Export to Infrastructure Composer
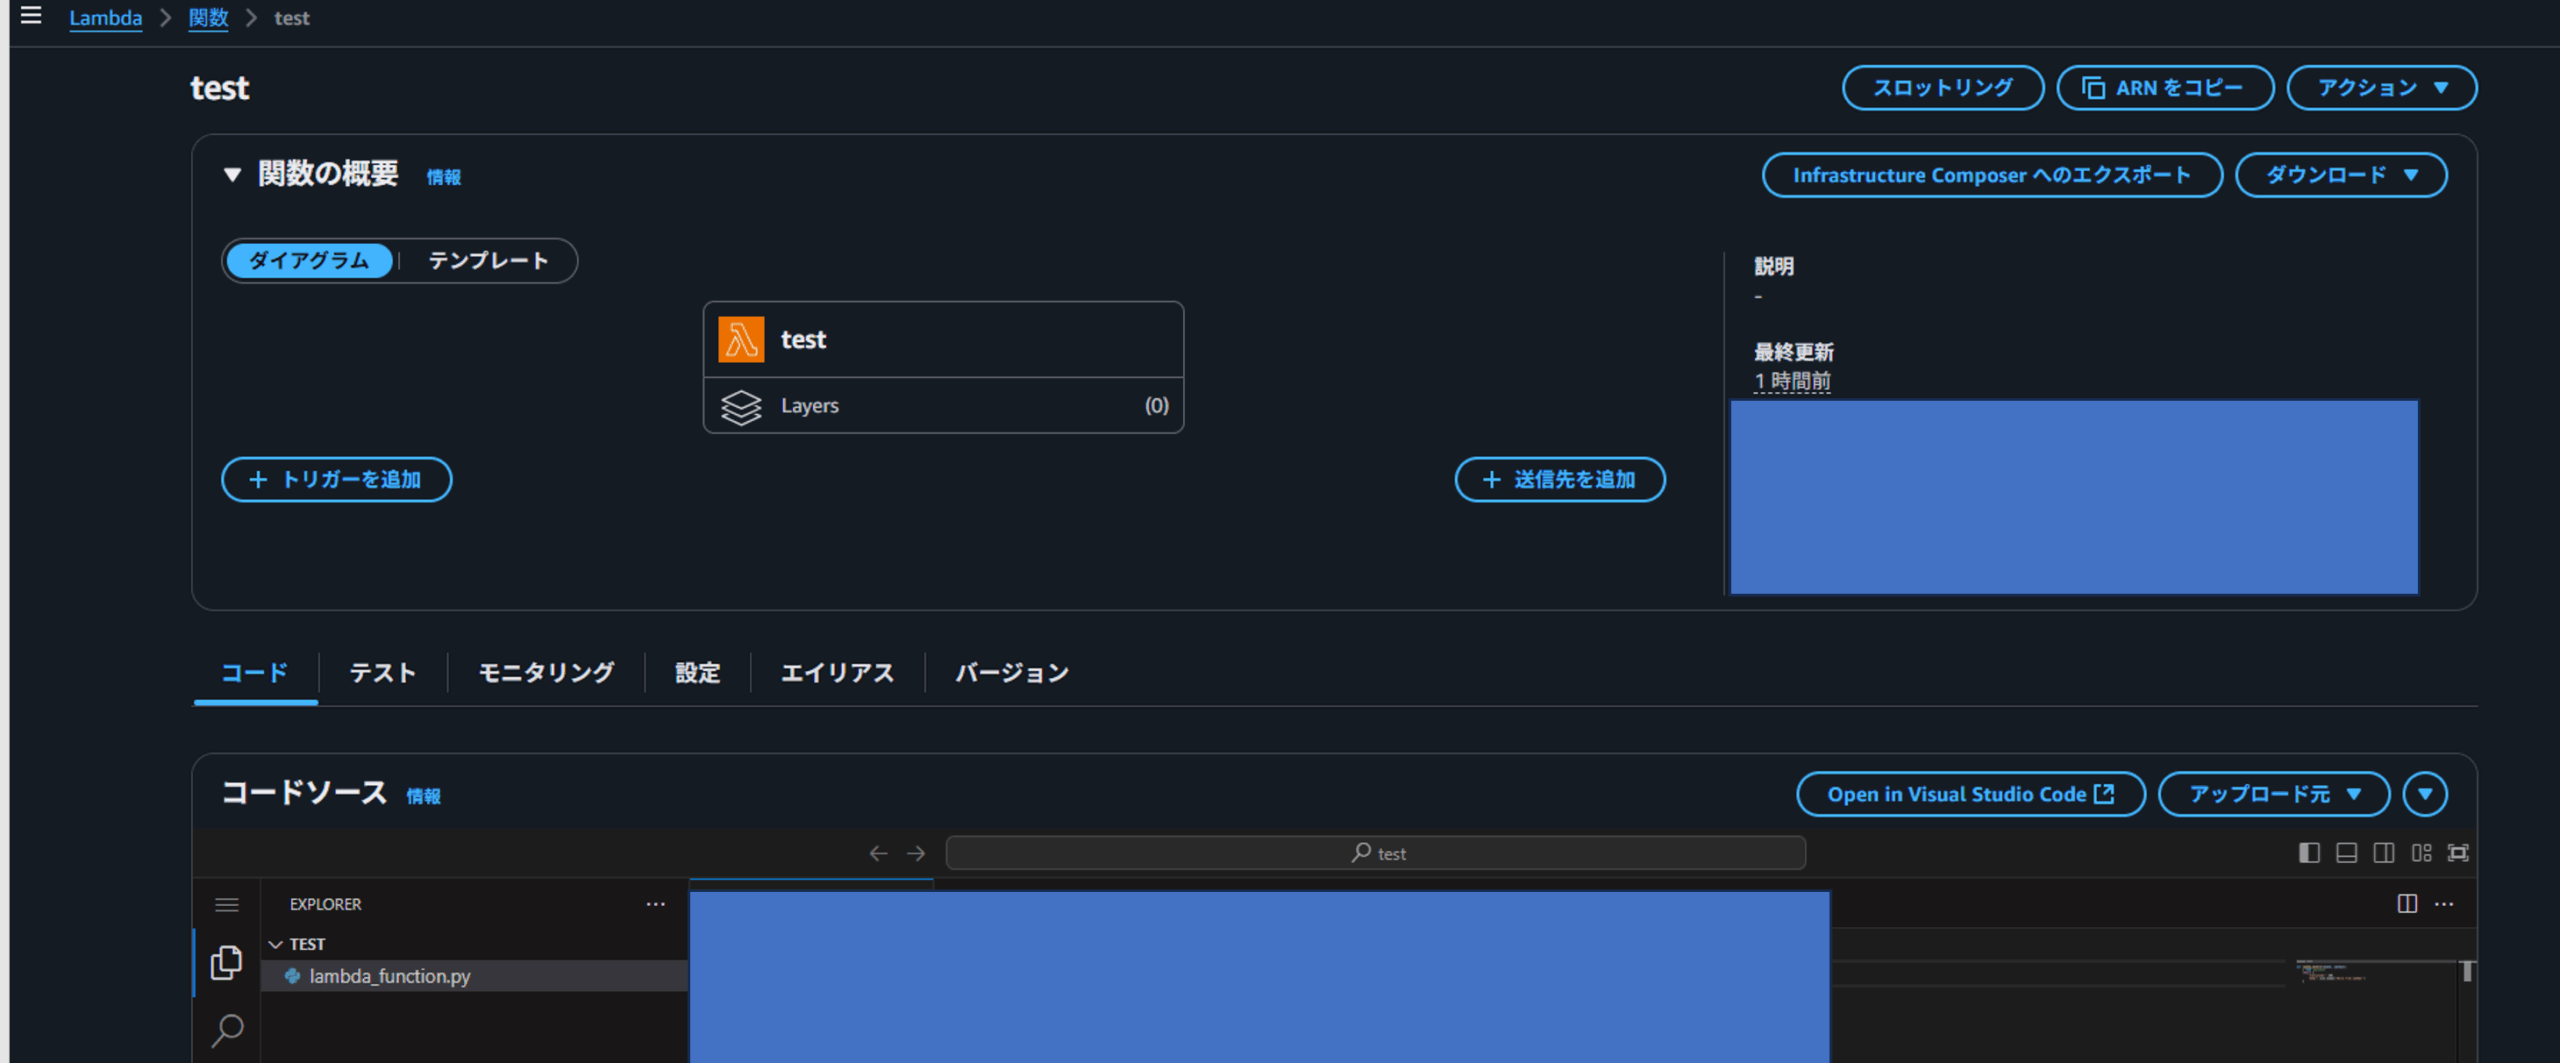 coord(1992,175)
